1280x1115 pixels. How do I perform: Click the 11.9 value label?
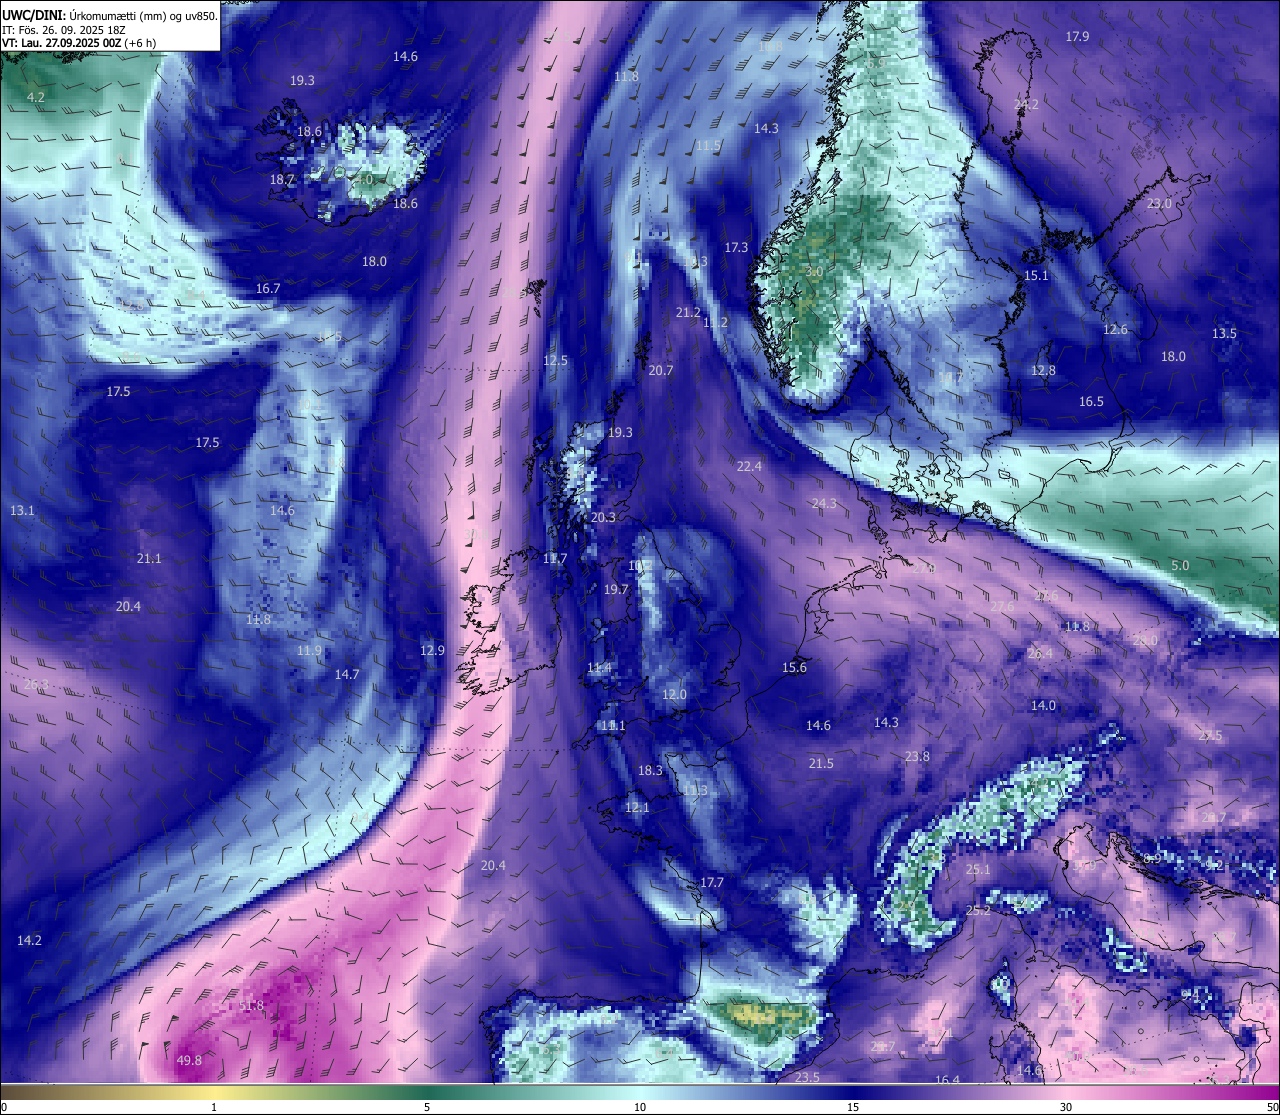point(310,650)
